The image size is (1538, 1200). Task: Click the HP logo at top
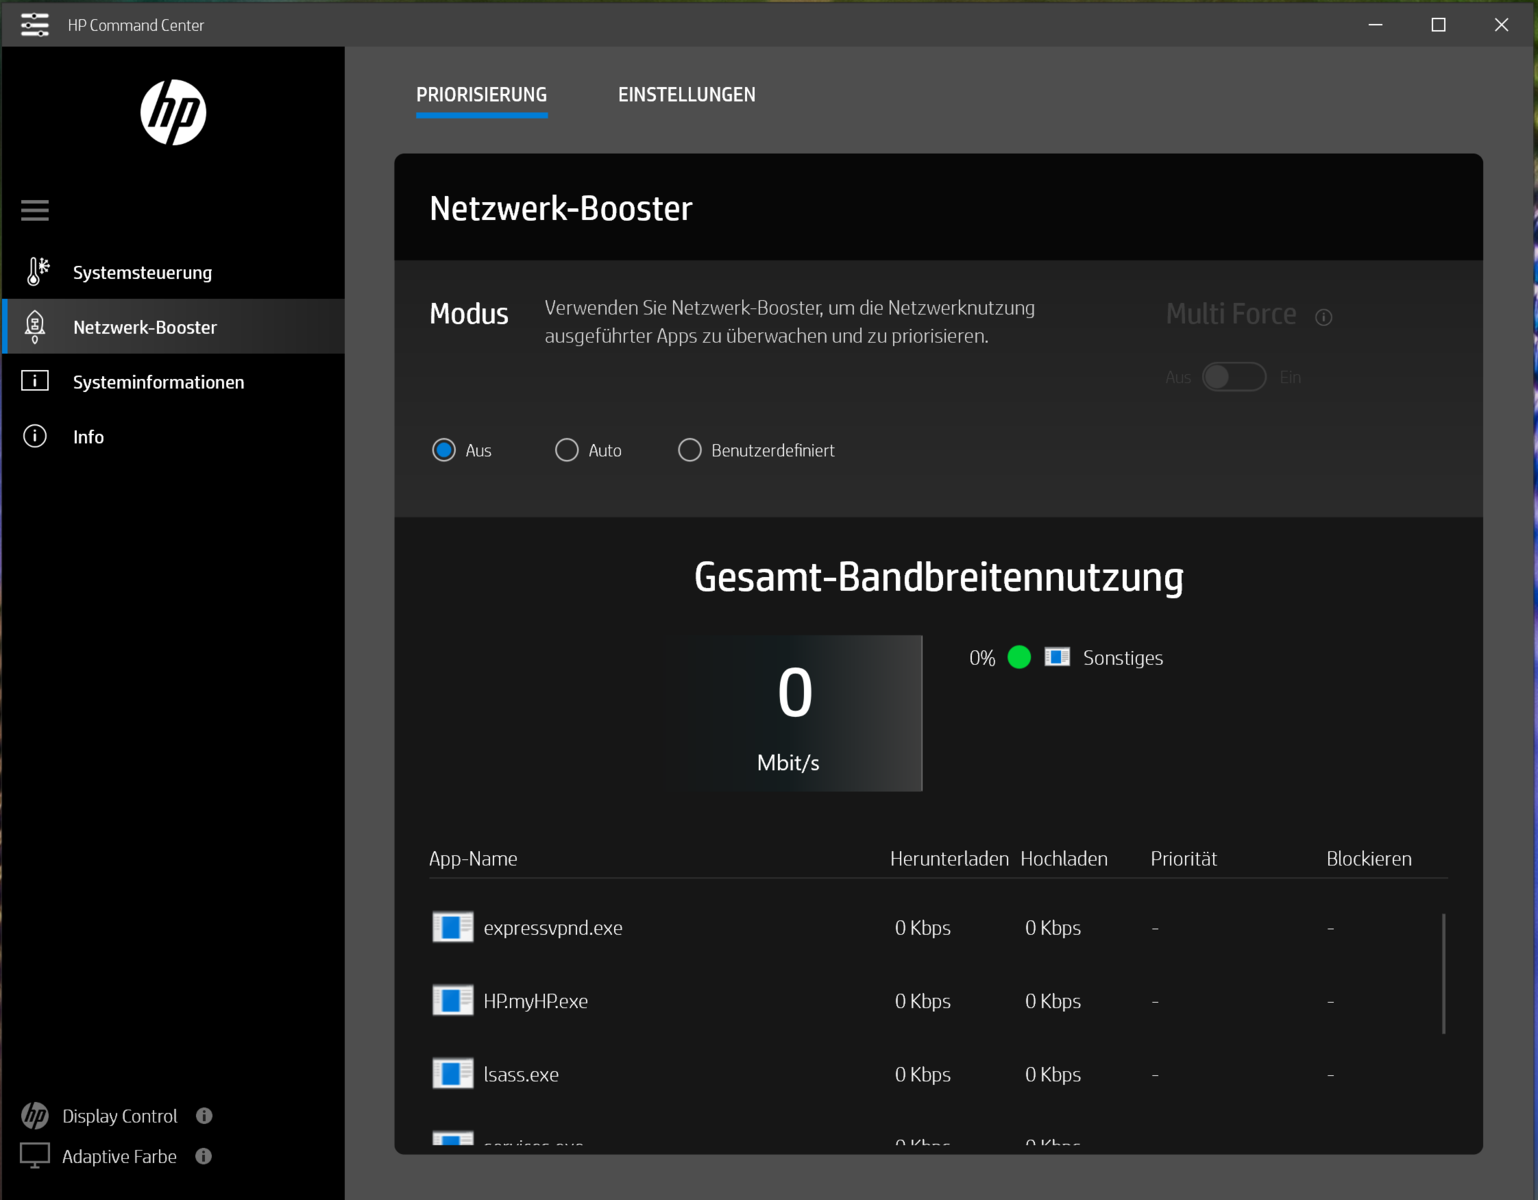click(173, 112)
